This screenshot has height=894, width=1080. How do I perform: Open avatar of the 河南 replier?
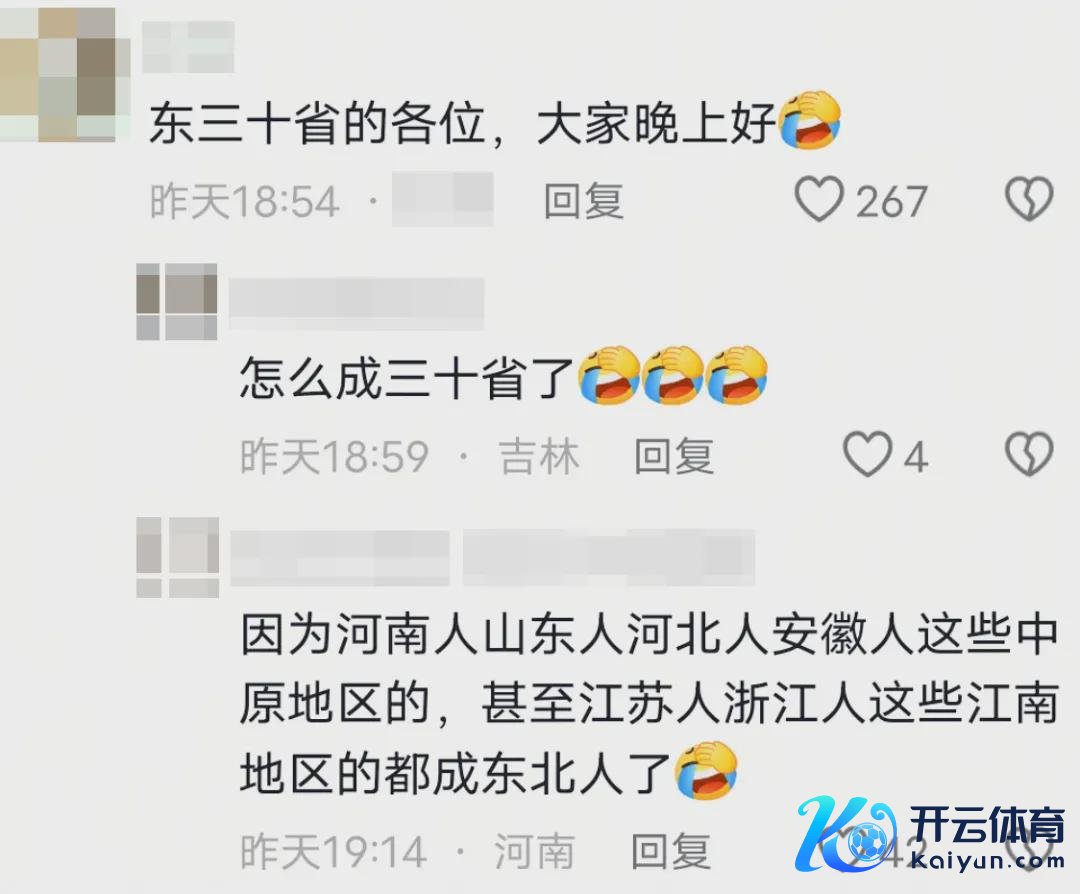178,557
